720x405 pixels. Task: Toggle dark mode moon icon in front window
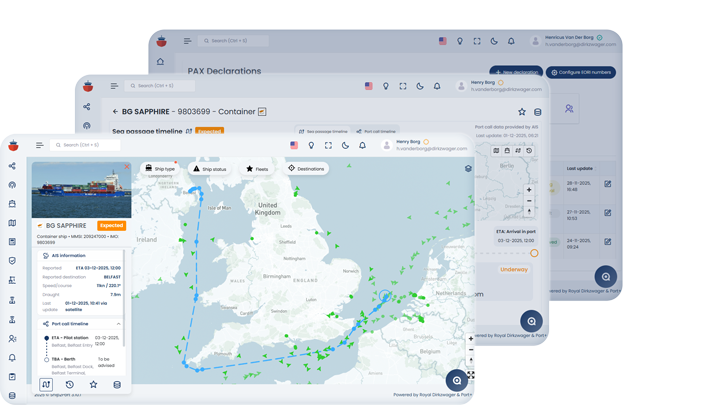click(x=345, y=145)
